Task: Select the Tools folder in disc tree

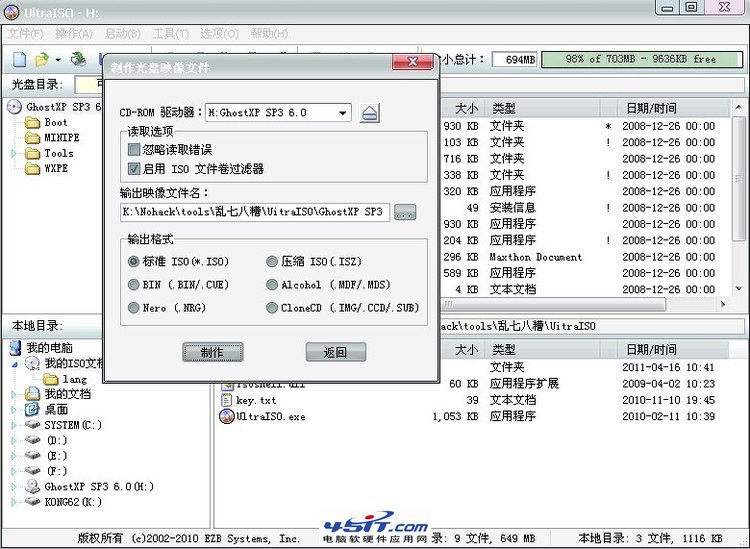Action: pyautogui.click(x=49, y=153)
